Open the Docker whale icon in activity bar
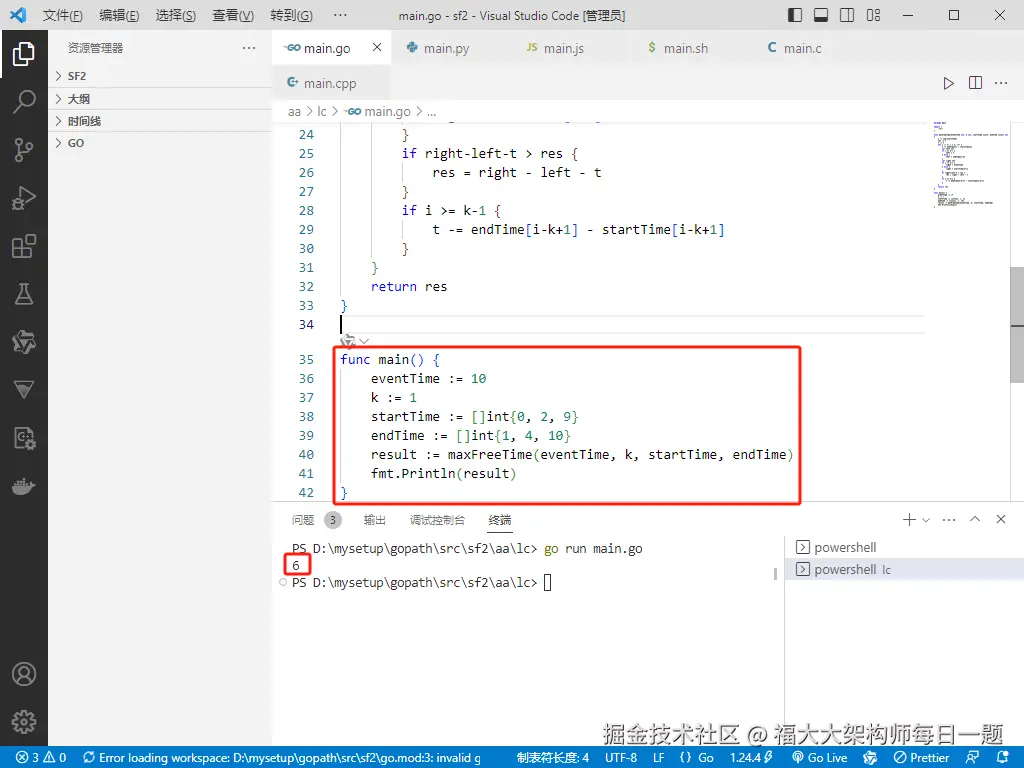 point(24,487)
